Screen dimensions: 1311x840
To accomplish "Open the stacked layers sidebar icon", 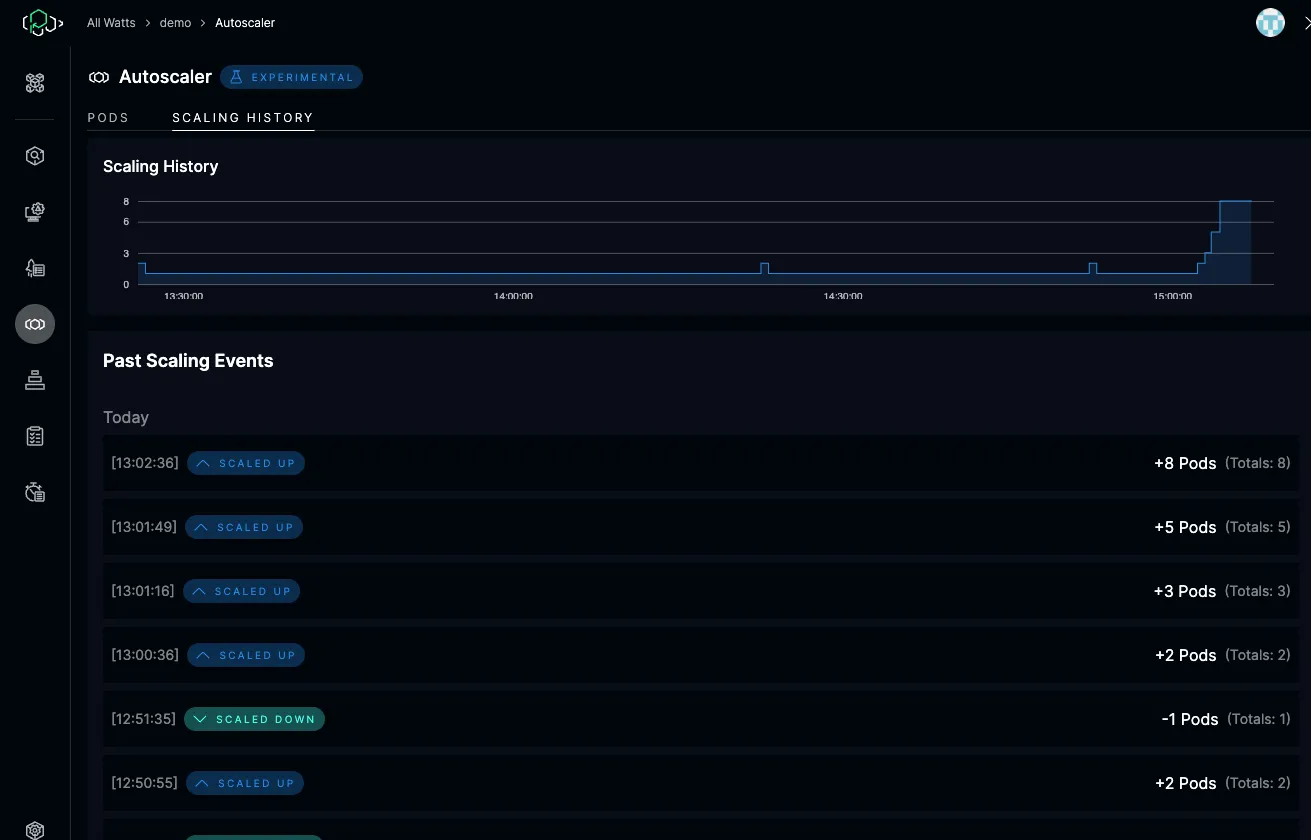I will coord(35,380).
